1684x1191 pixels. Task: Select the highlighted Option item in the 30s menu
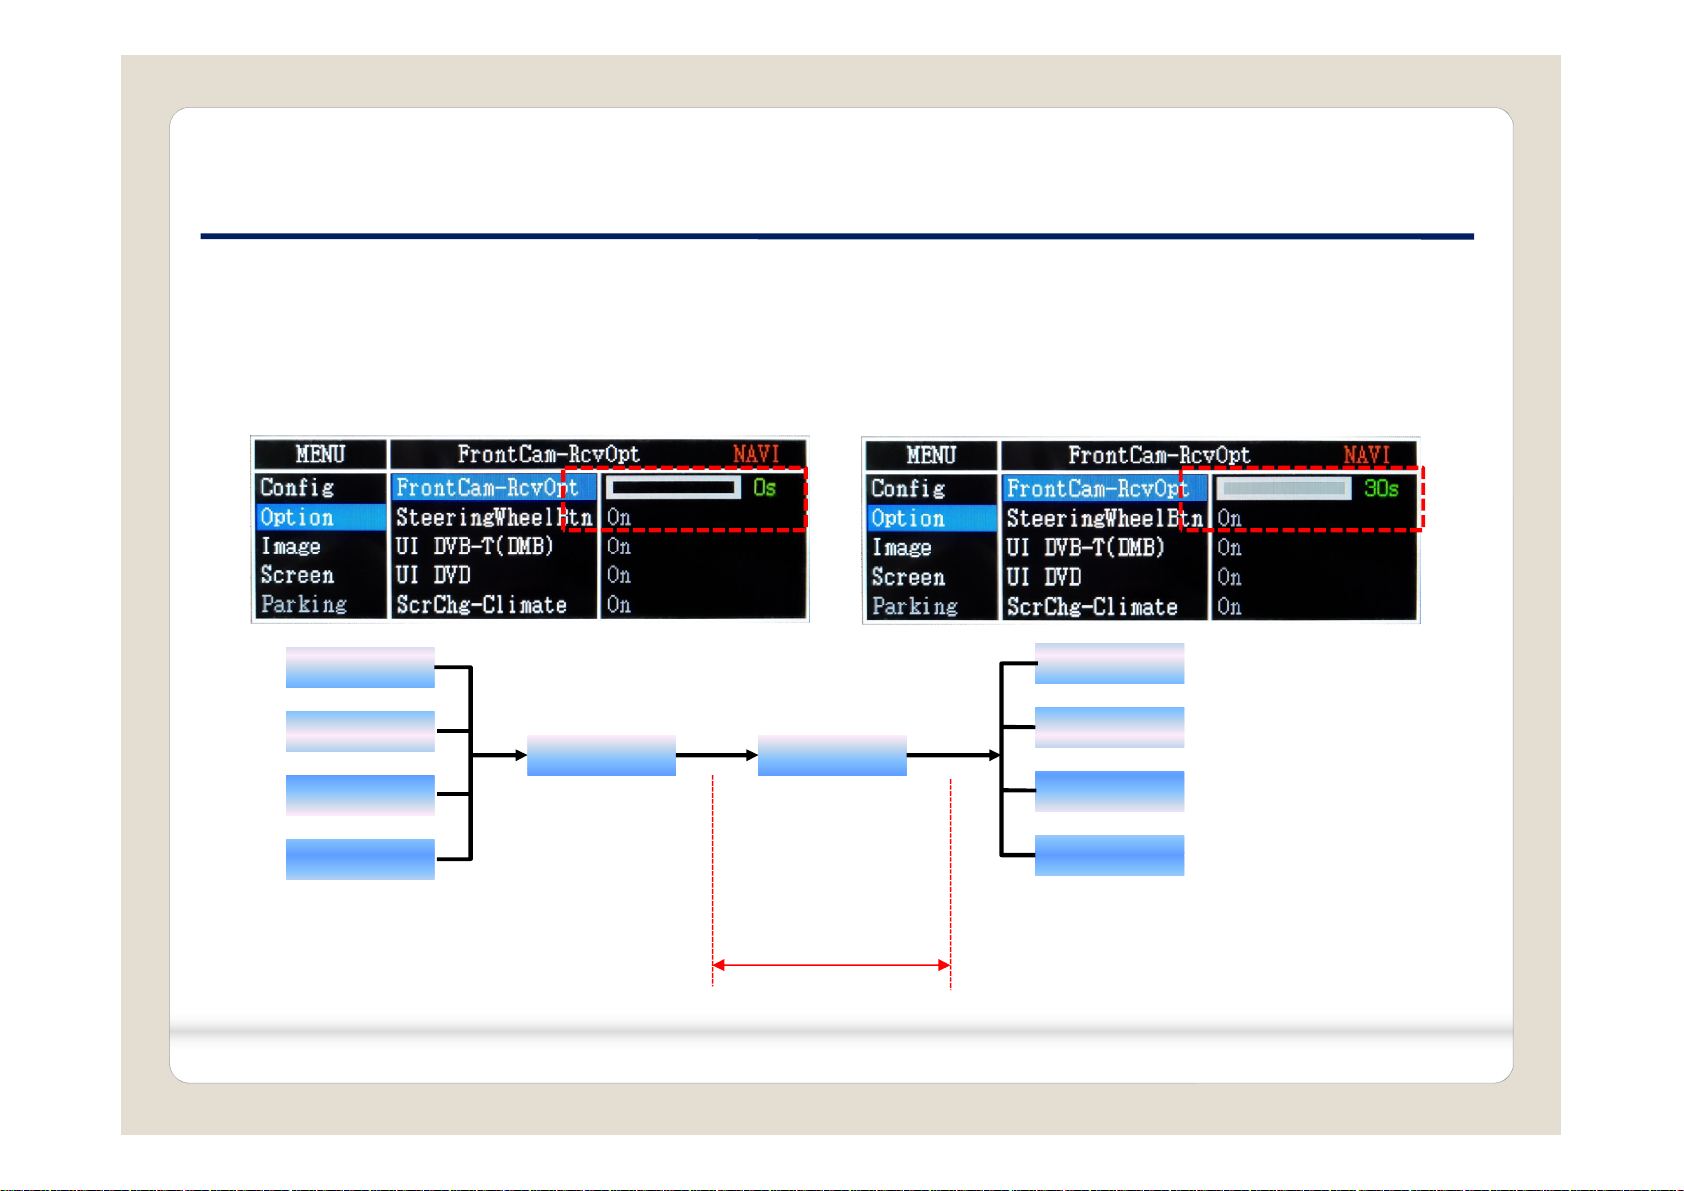pyautogui.click(x=931, y=519)
